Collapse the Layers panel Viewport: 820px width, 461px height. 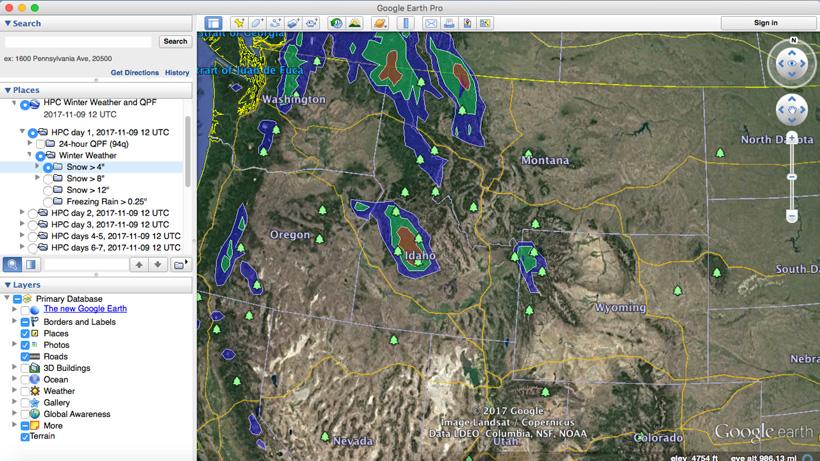(8, 285)
